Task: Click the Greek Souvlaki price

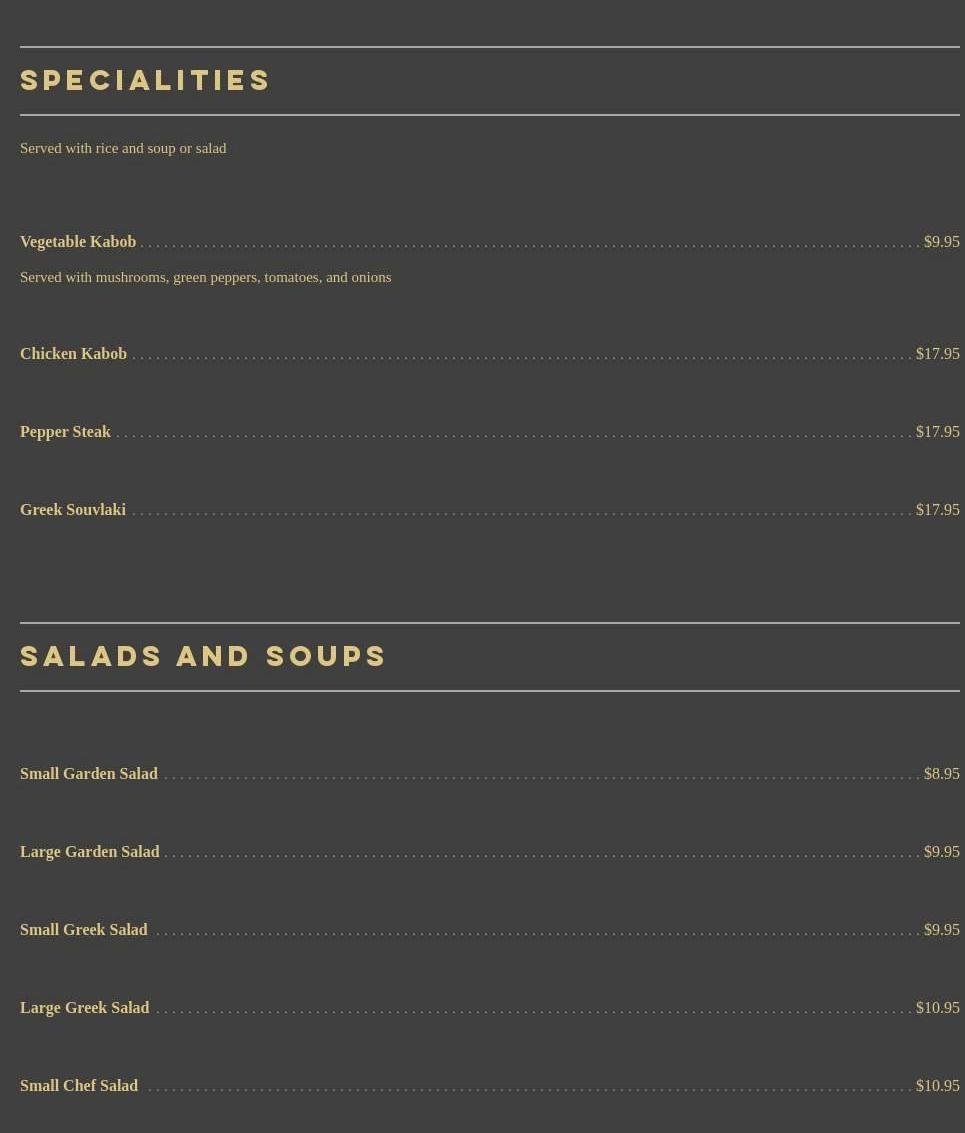Action: (938, 509)
